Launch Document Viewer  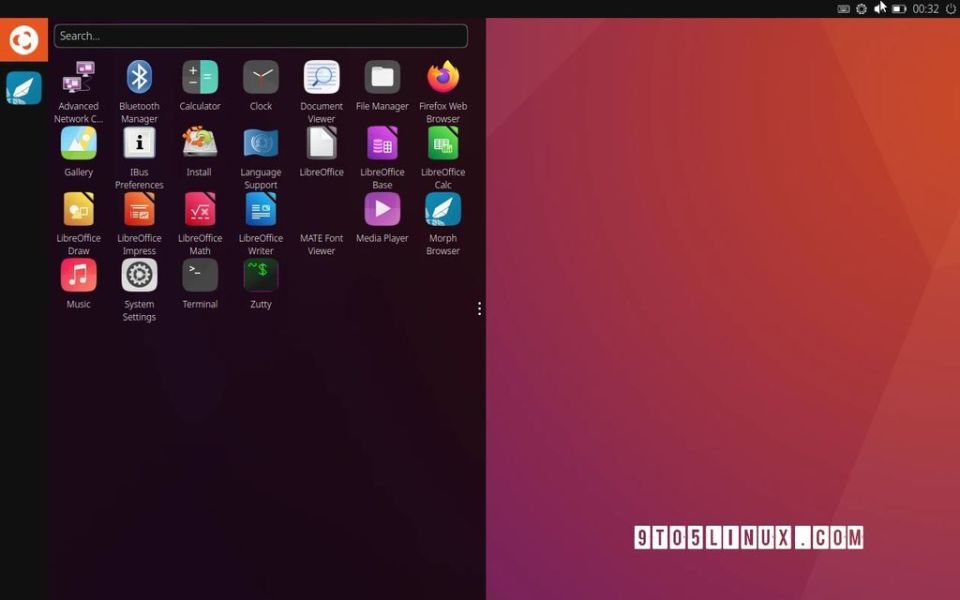tap(321, 77)
